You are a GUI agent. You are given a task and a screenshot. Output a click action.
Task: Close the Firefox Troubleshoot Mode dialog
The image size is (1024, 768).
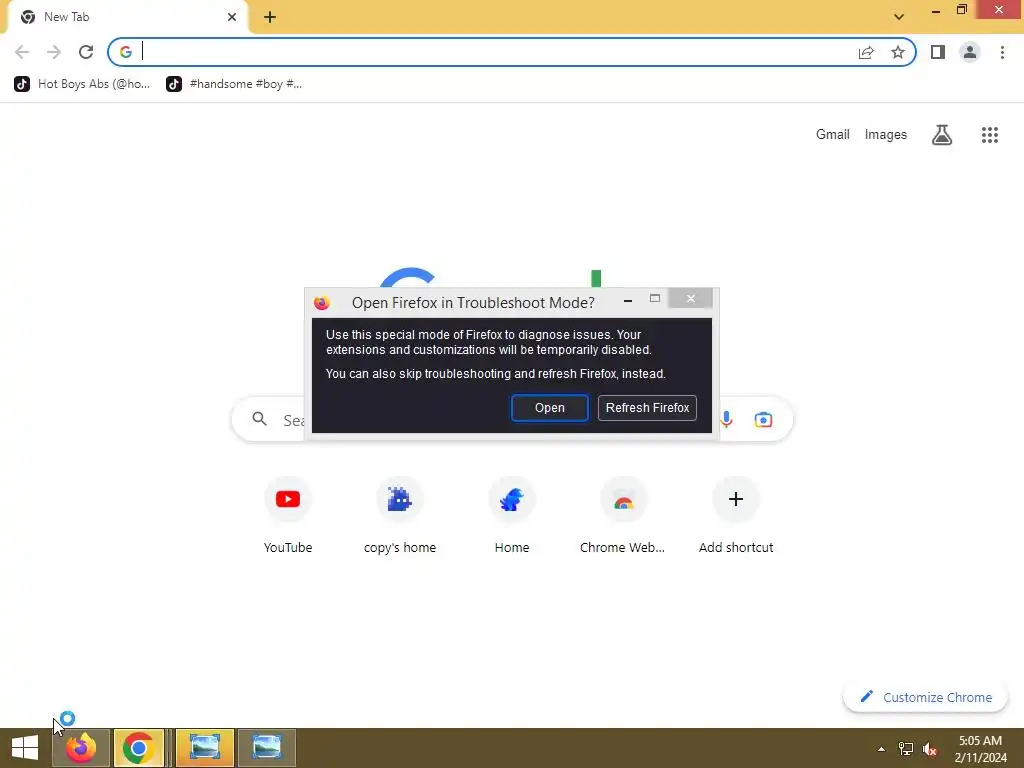click(x=690, y=298)
